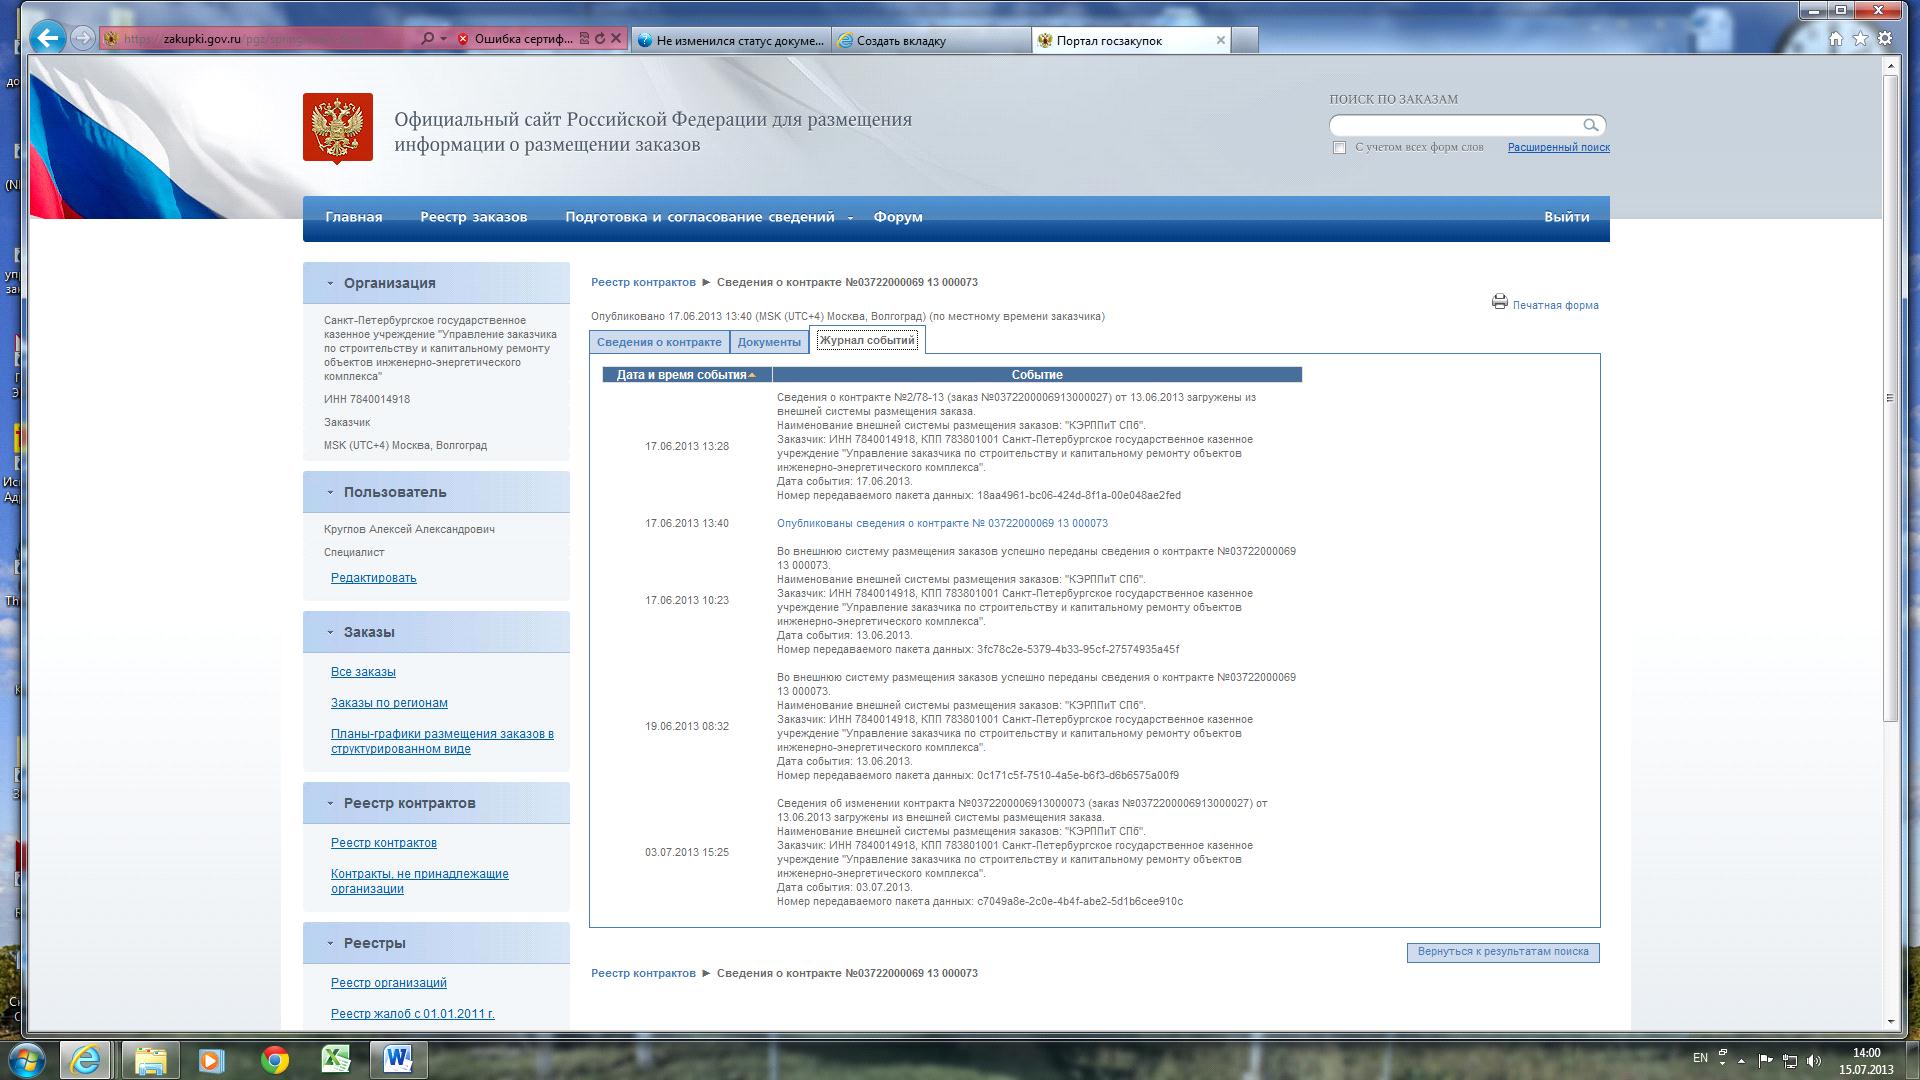This screenshot has height=1080, width=1920.
Task: Switch to 'Не изменился статус докуме...' browser tab
Action: click(x=730, y=40)
